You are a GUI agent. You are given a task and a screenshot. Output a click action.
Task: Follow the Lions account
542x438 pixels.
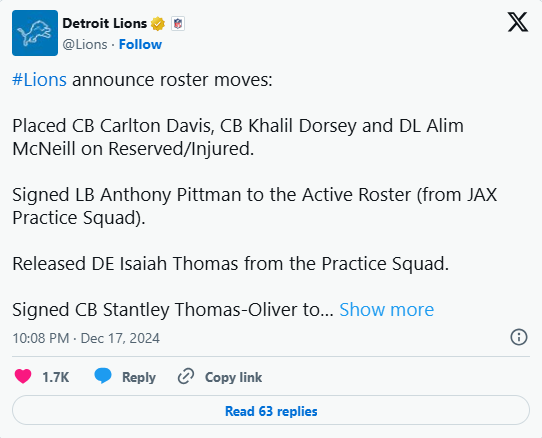(140, 45)
